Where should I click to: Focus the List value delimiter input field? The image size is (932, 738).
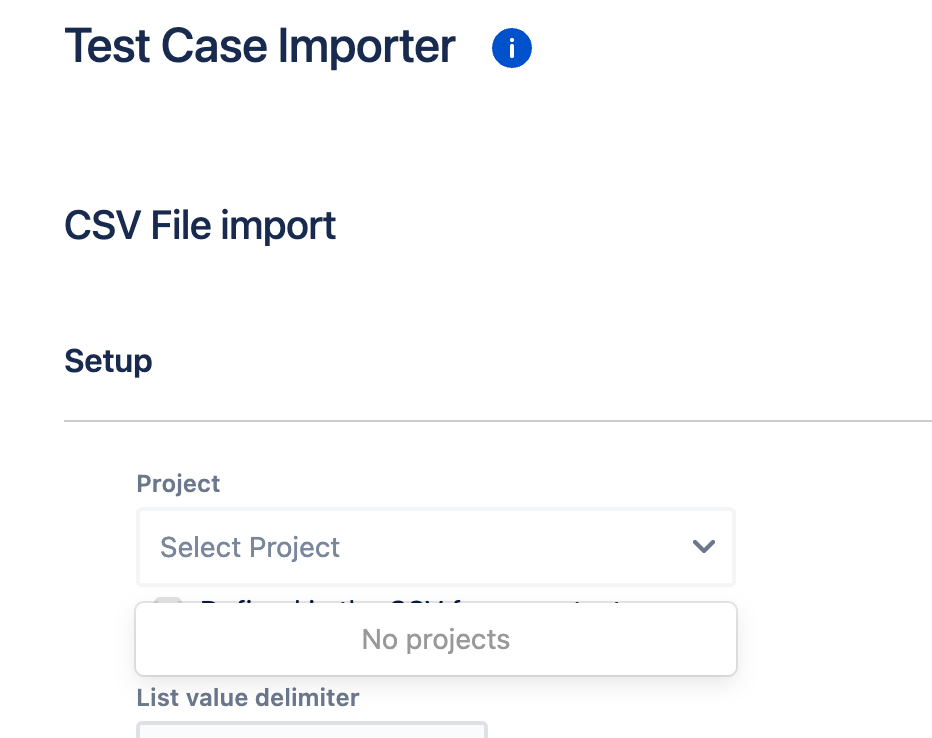(x=312, y=730)
